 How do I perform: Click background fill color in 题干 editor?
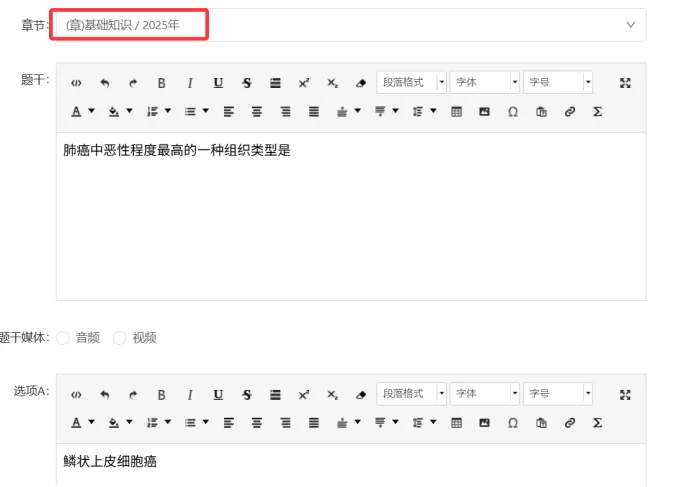(x=114, y=112)
